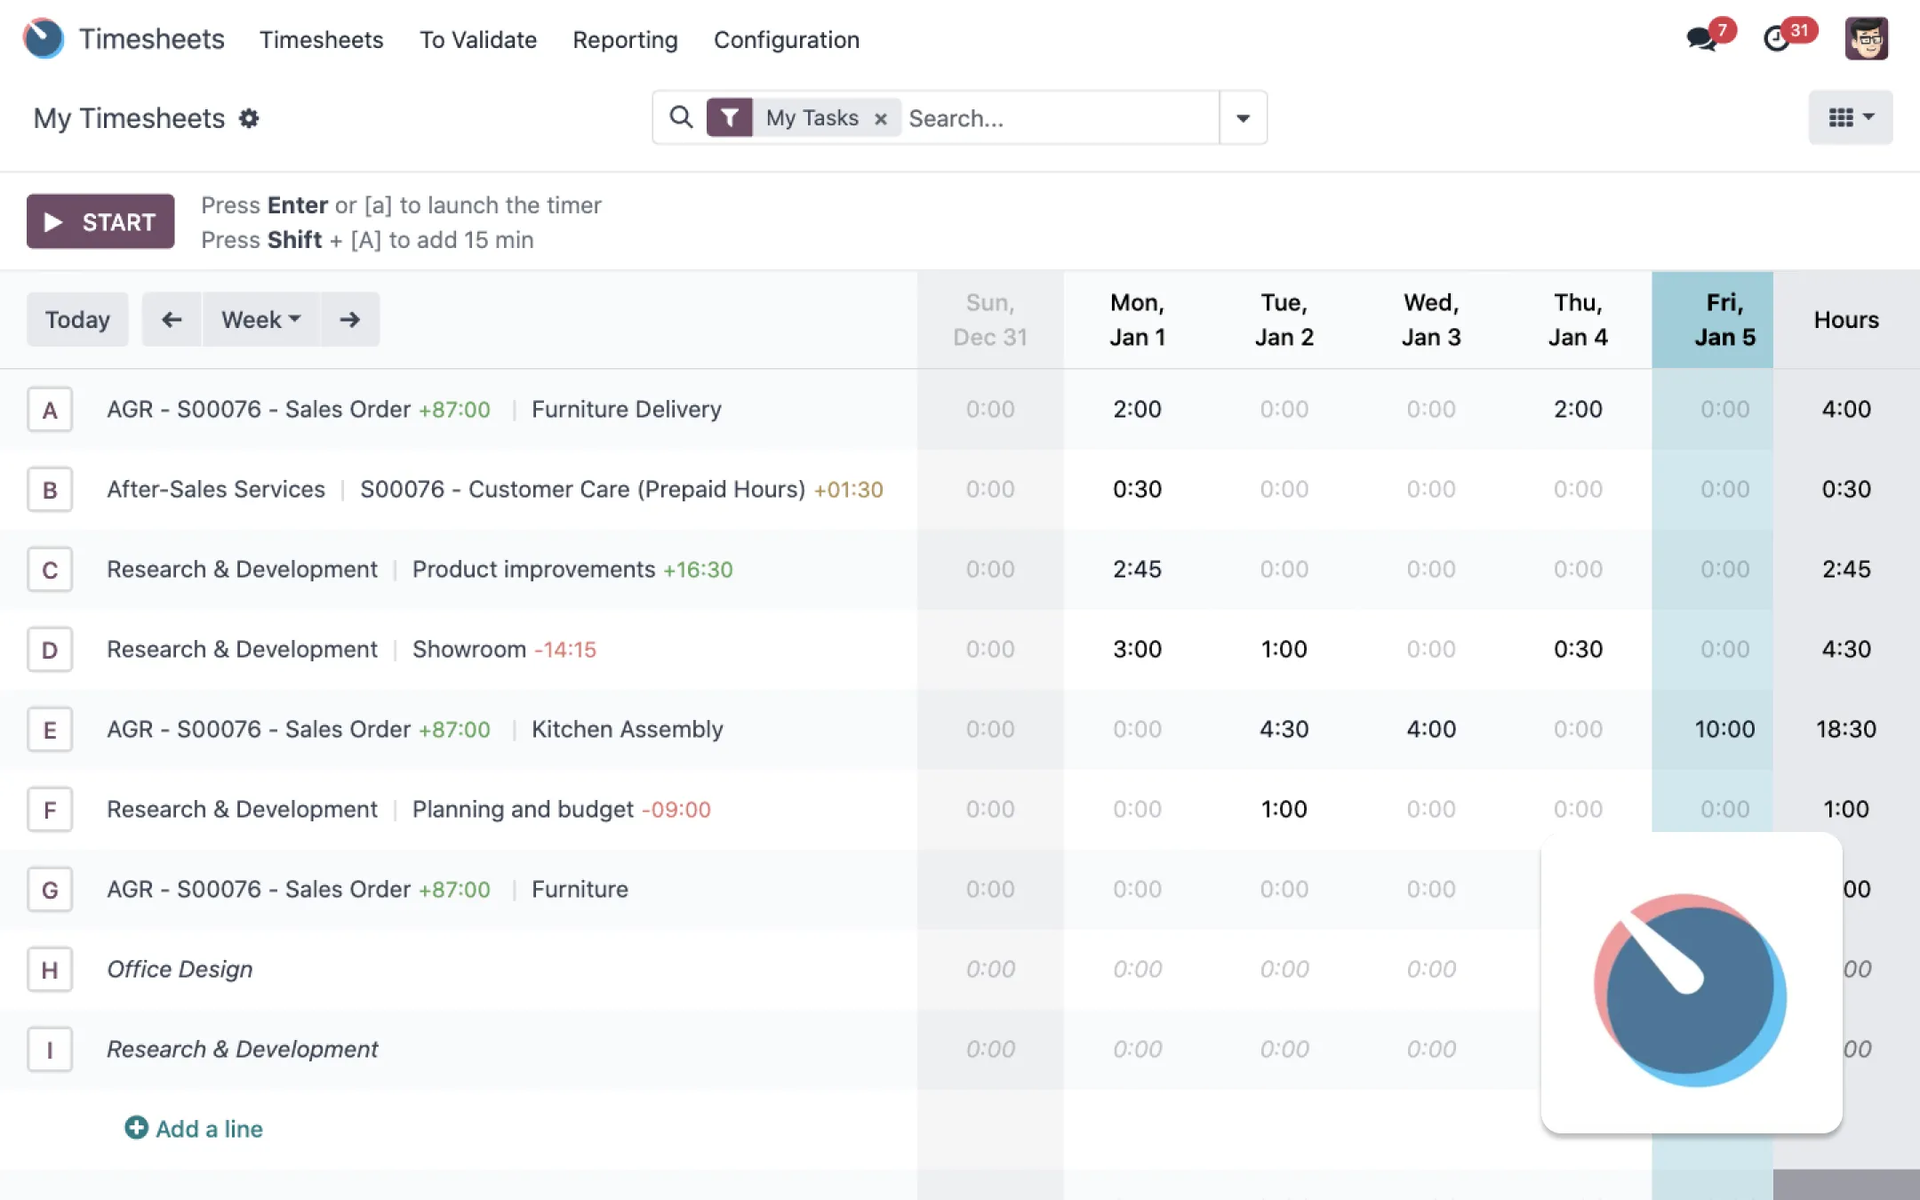Click the Timesheets app logo icon
This screenshot has height=1200, width=1920.
43,39
